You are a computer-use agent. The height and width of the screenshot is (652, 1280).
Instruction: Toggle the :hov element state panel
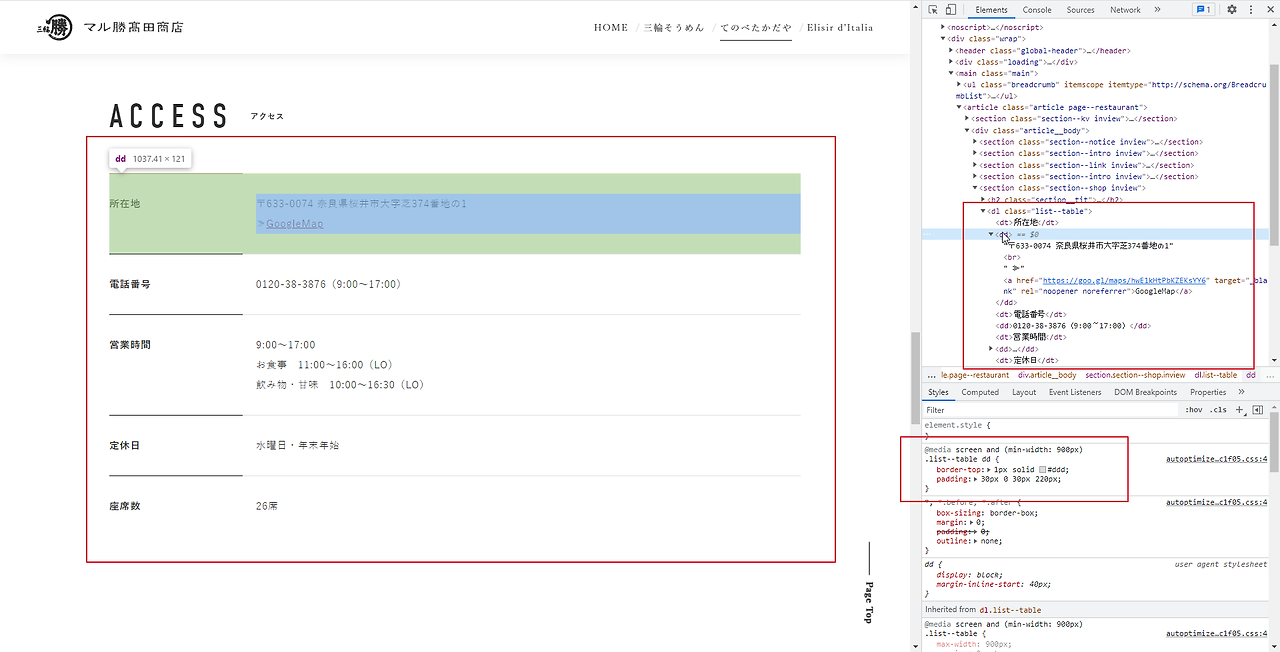point(1193,410)
